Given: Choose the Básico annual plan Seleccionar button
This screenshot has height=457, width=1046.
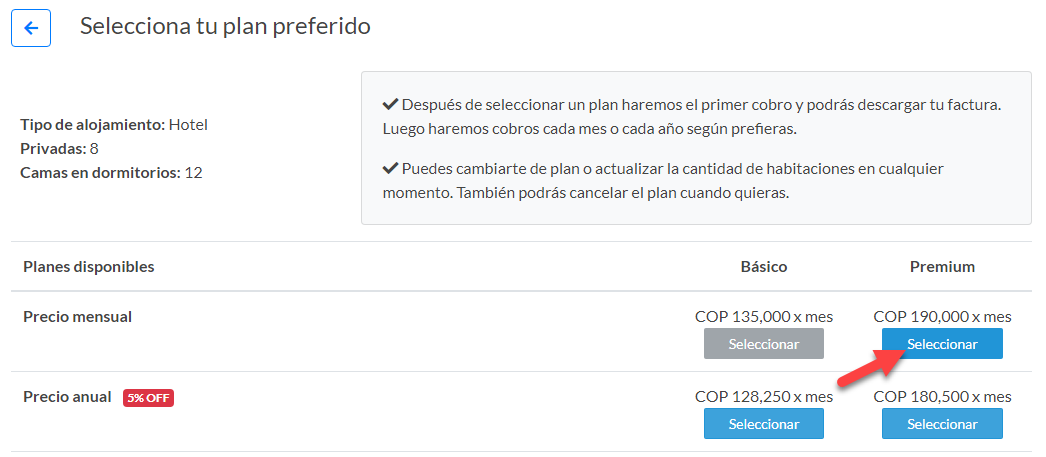Looking at the screenshot, I should point(764,424).
